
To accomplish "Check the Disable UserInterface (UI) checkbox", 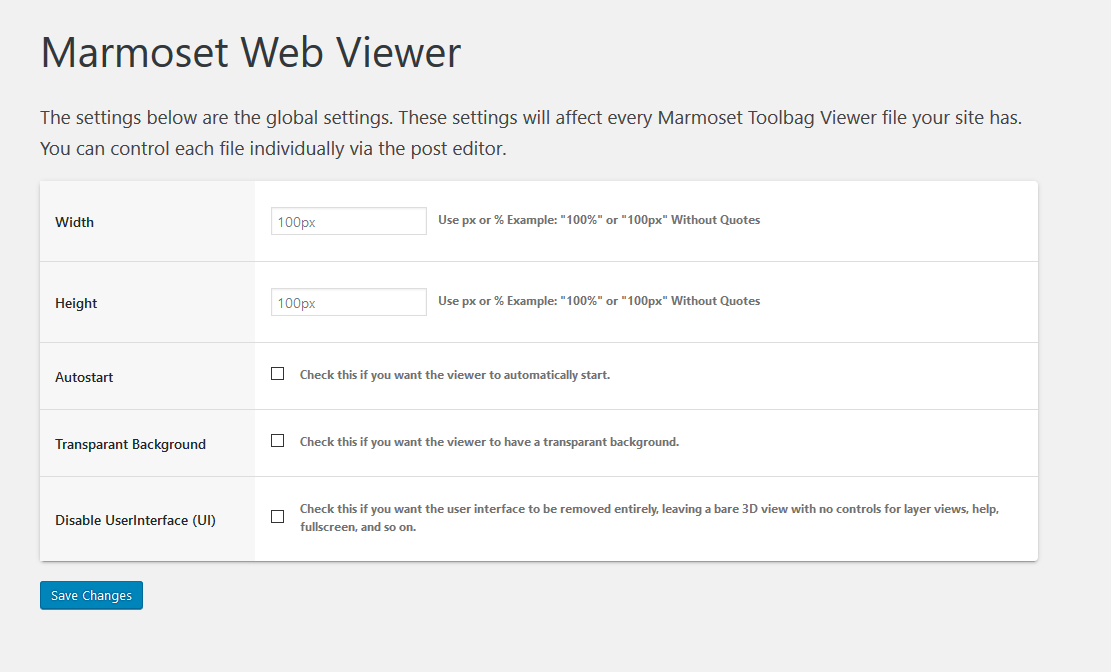I will tap(278, 517).
